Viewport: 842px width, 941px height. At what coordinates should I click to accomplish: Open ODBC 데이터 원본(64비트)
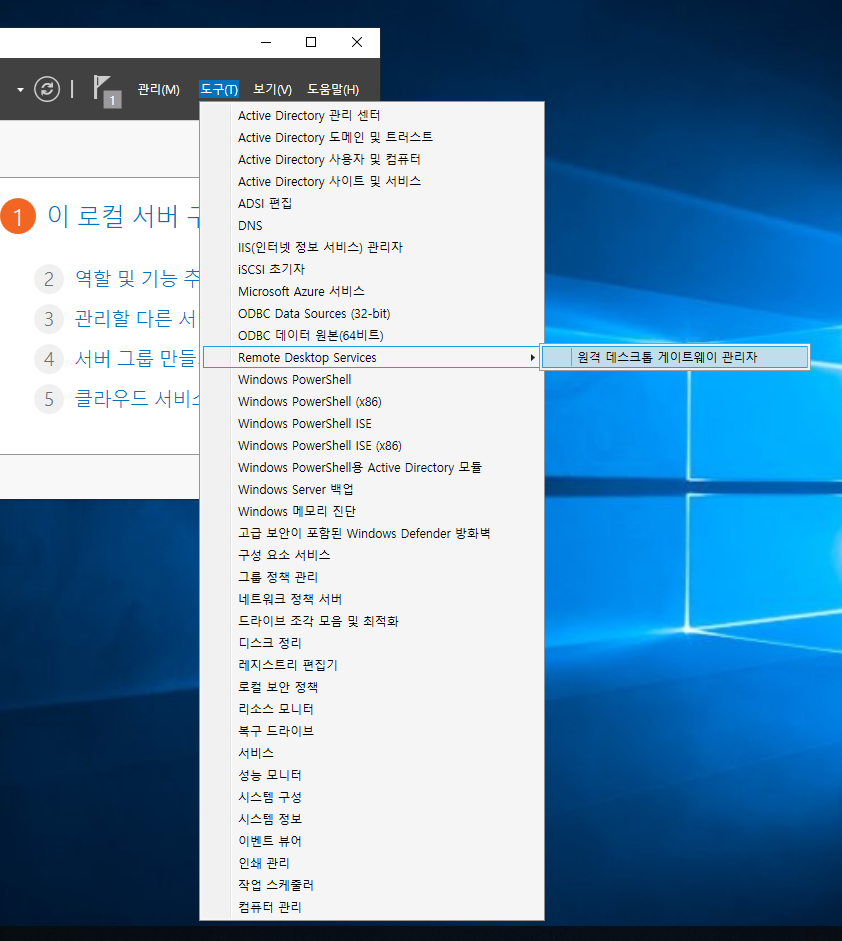[x=373, y=335]
